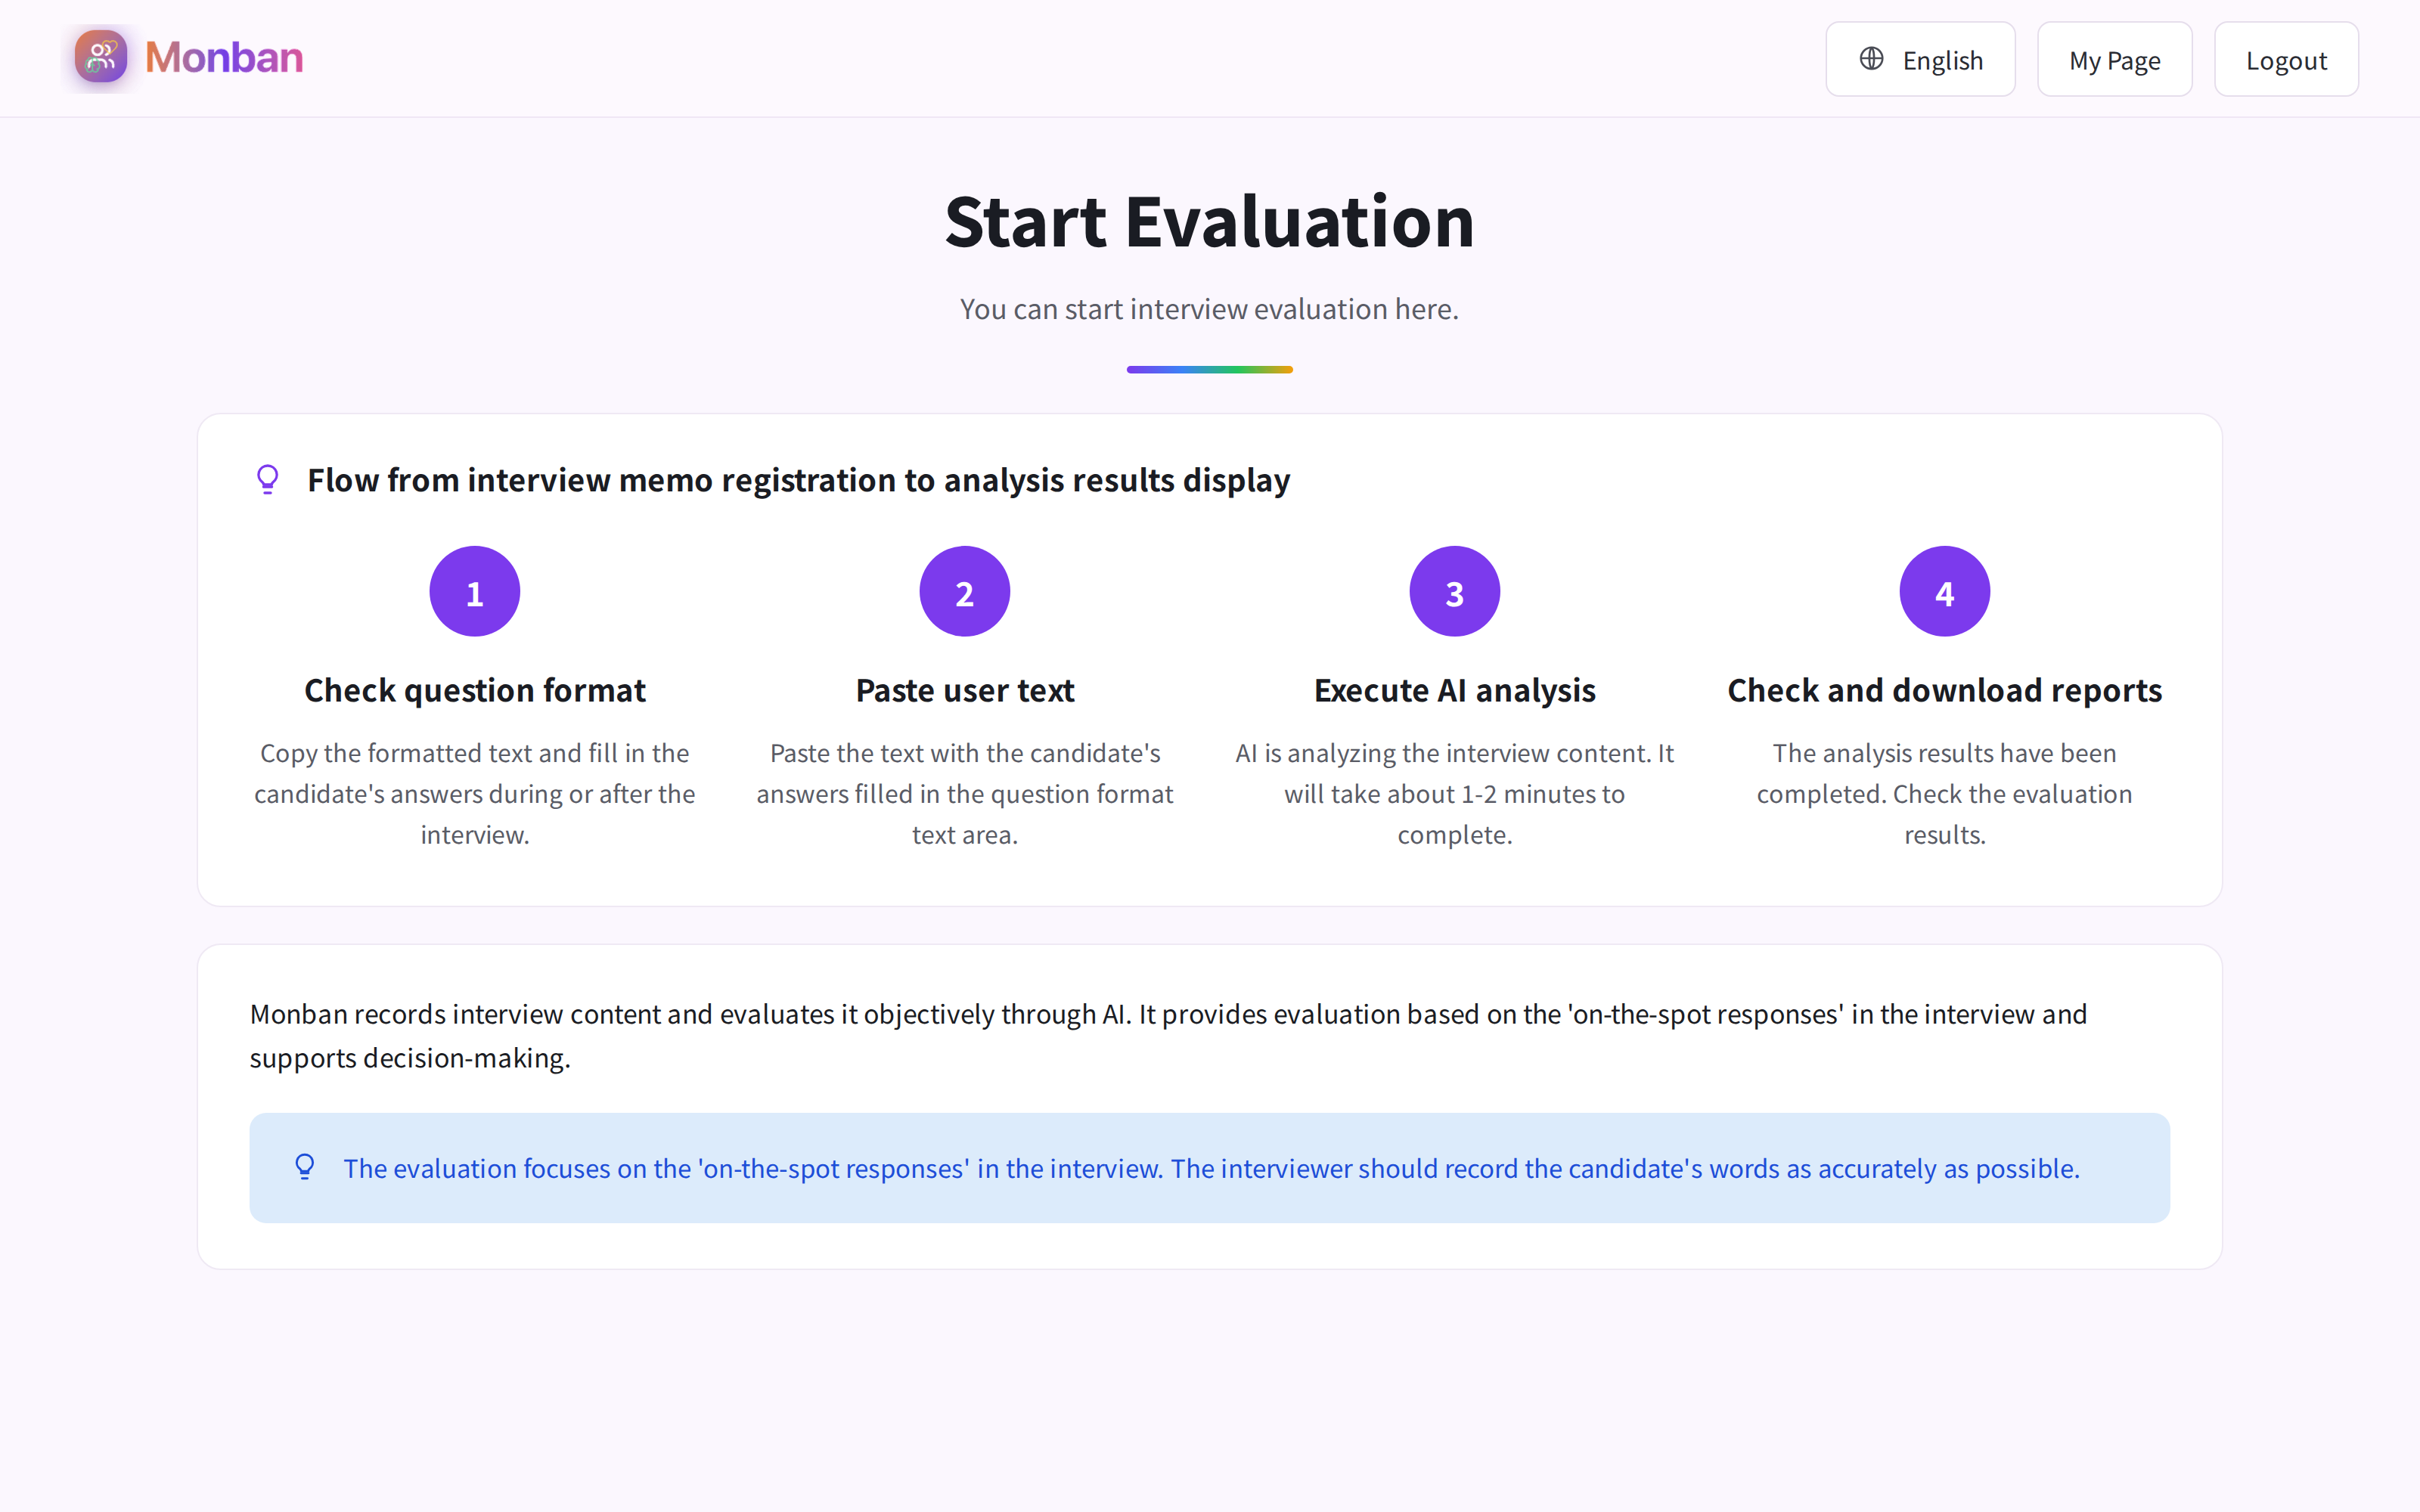The image size is (2420, 1512).
Task: Click the Monban app logo icon
Action: (x=100, y=57)
